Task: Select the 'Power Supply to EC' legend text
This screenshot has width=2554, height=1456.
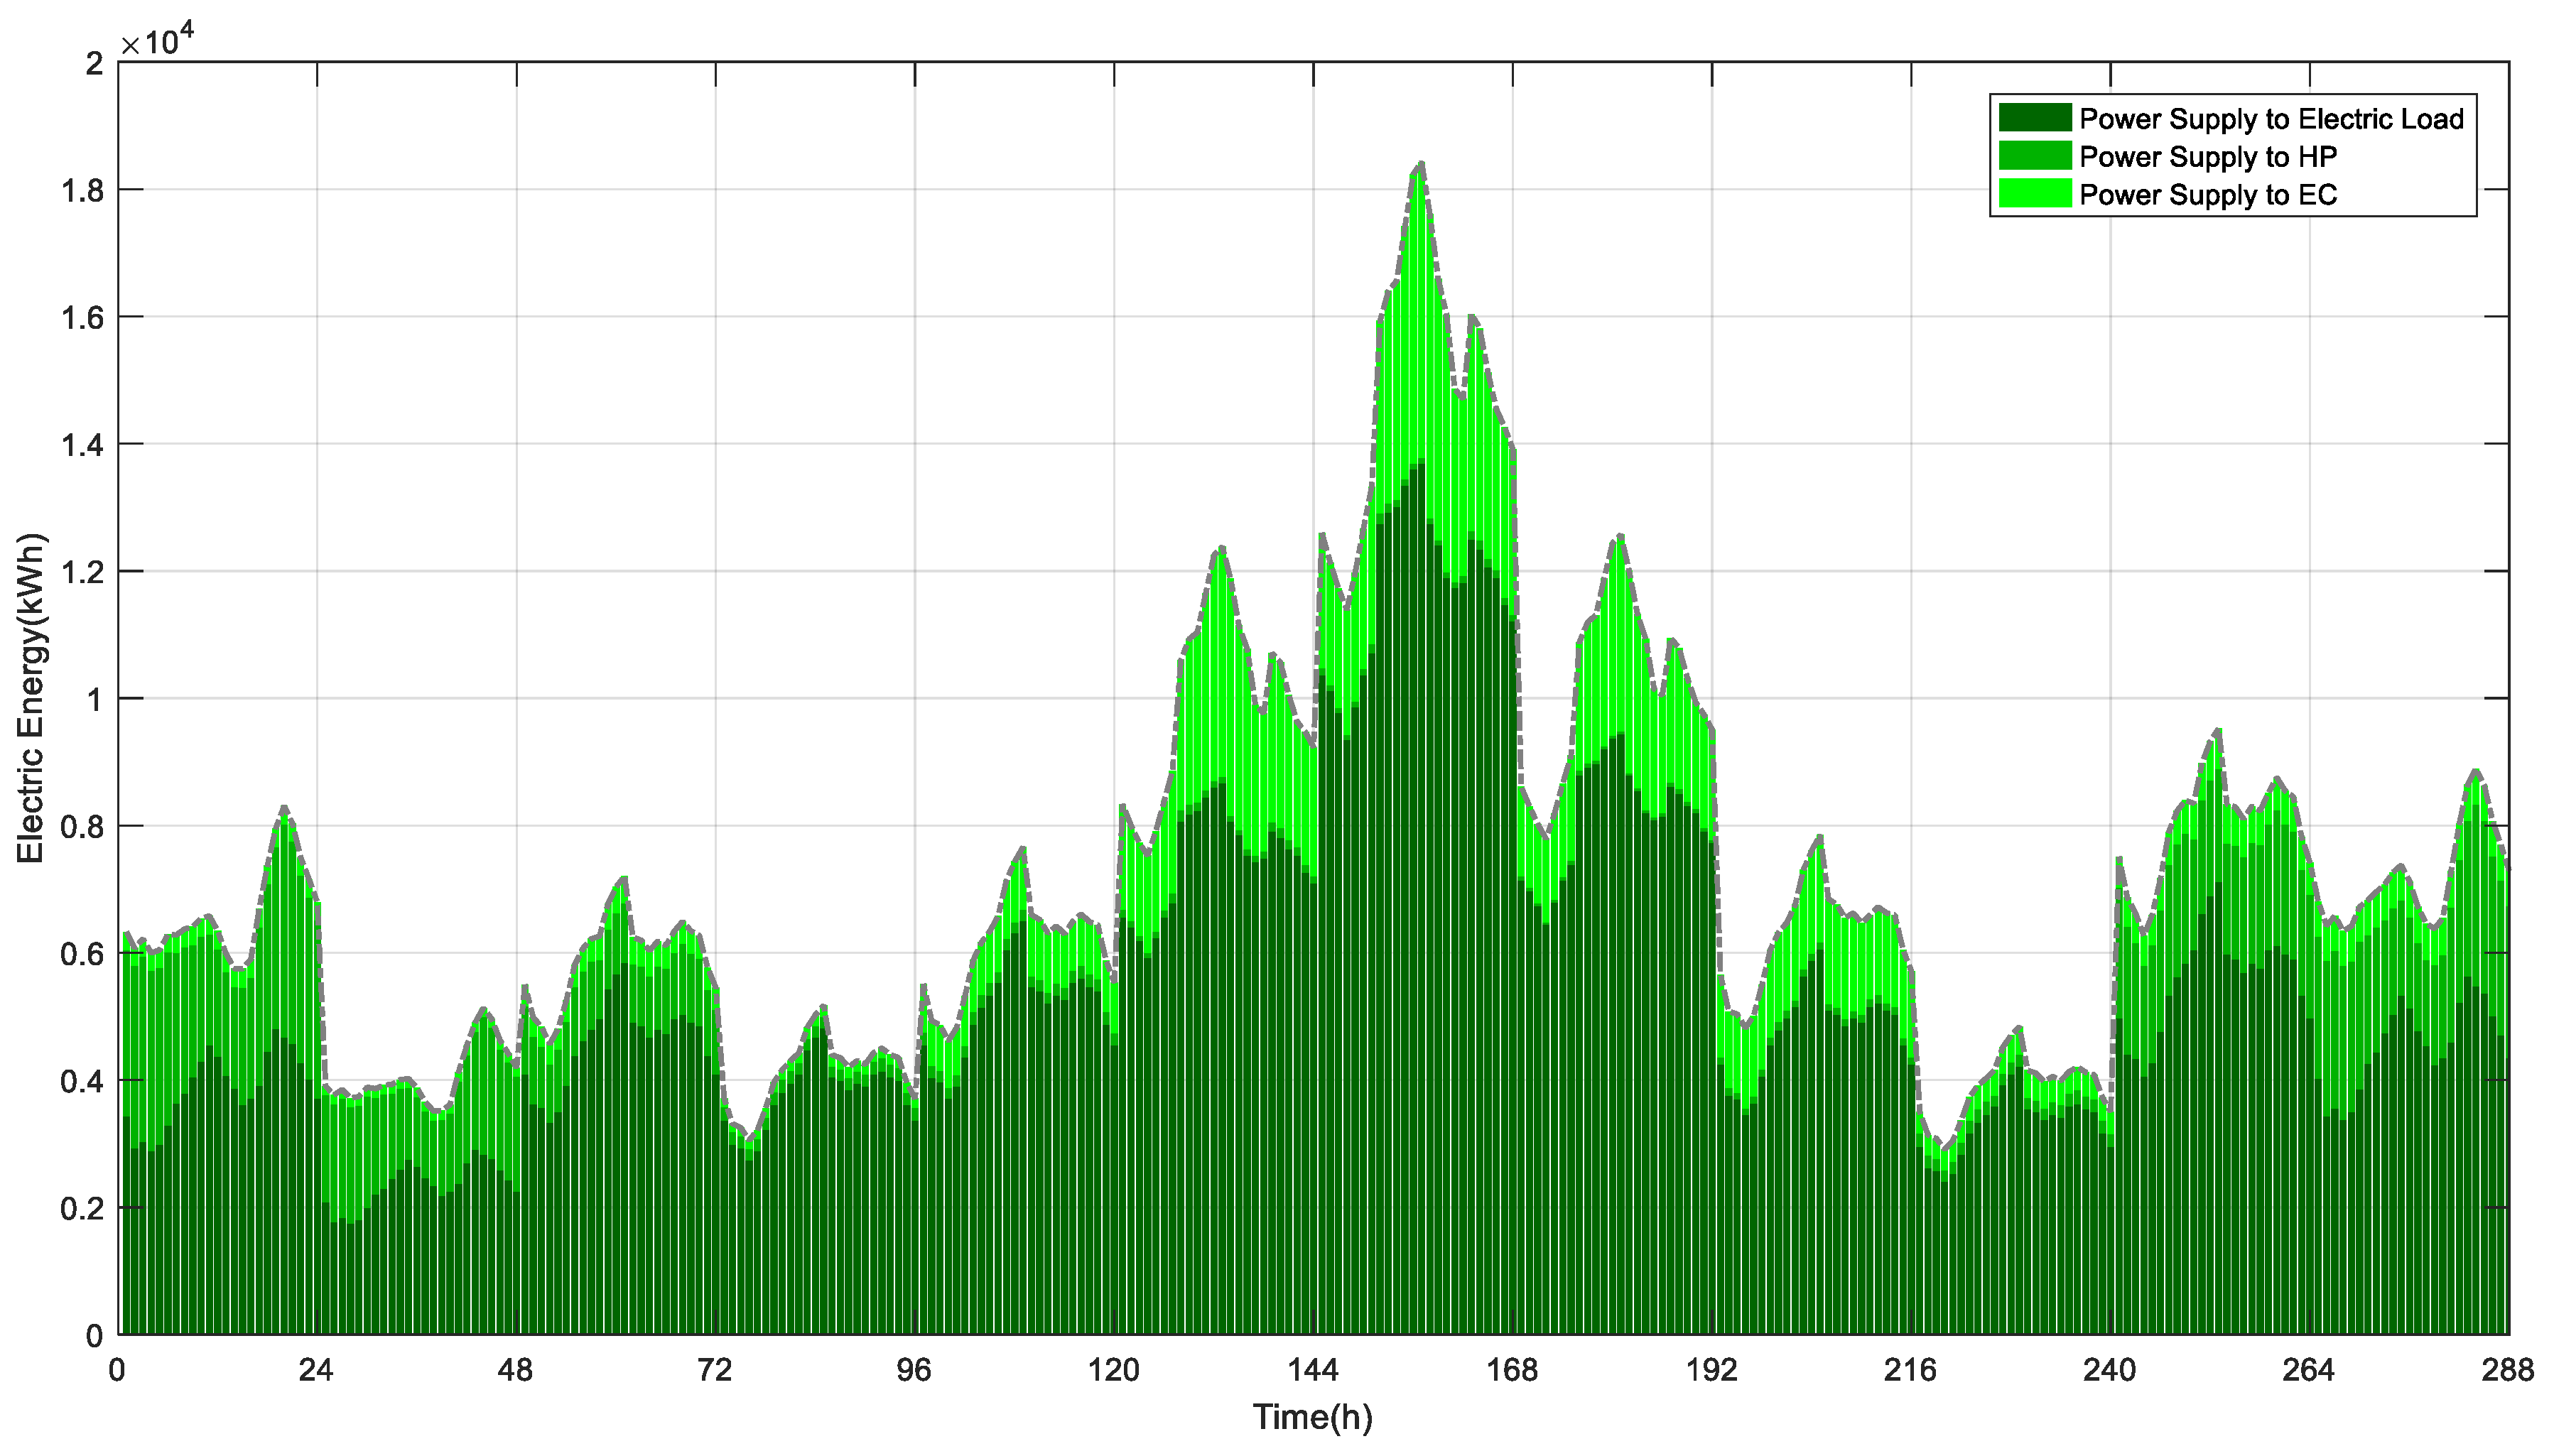Action: coord(2207,195)
